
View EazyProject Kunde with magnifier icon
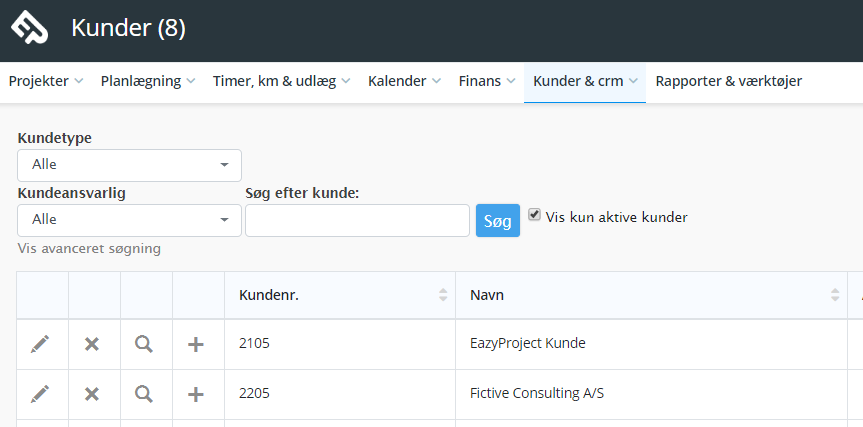(x=144, y=344)
